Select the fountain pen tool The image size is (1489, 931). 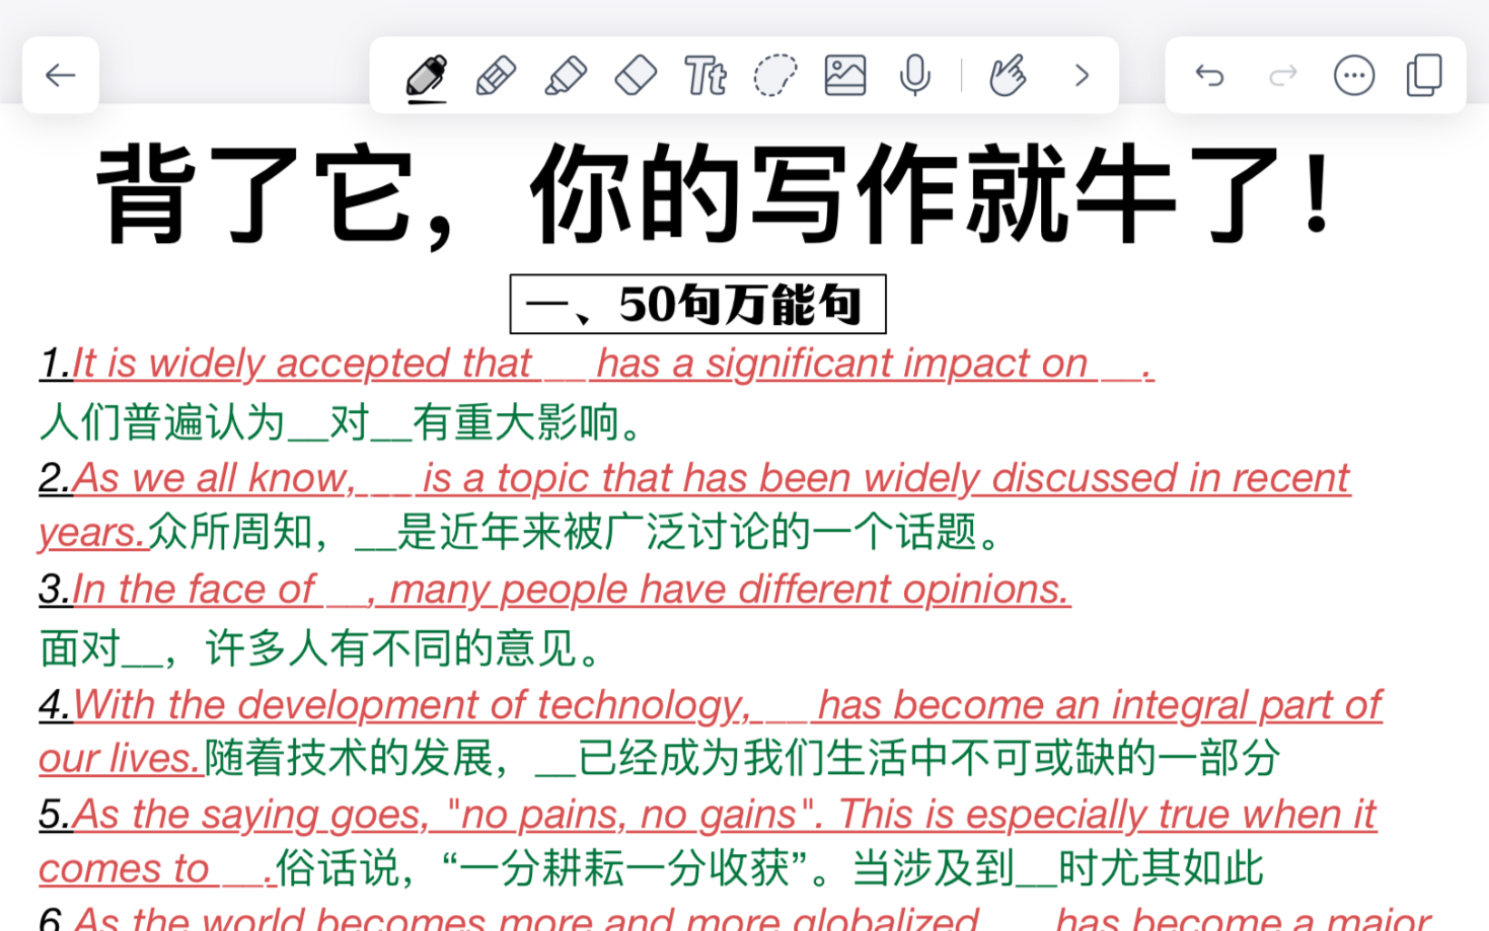[427, 76]
